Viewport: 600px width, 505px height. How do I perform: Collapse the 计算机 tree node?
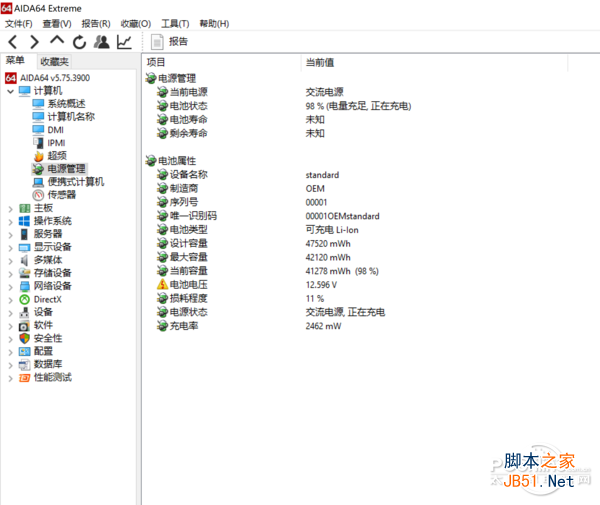11,91
